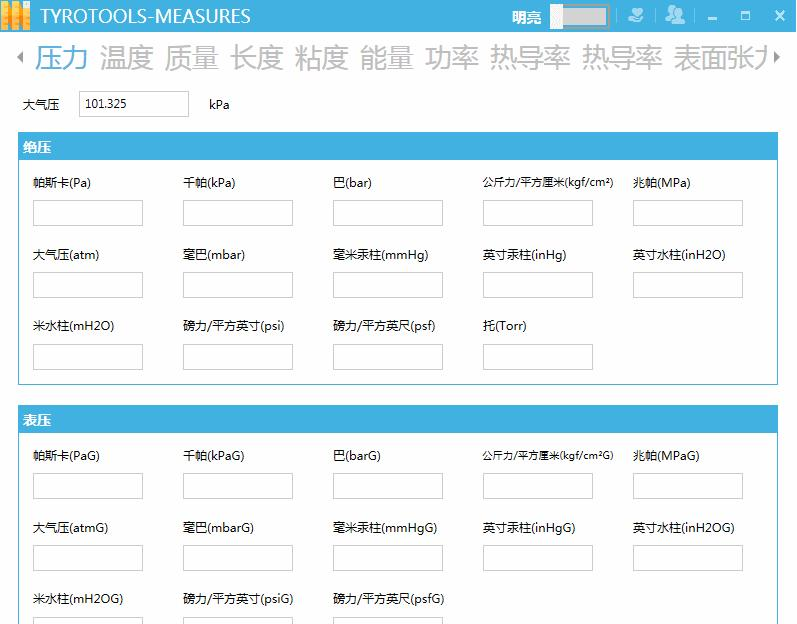Select the 大气压(atm) field
Image resolution: width=797 pixels, height=624 pixels.
coord(88,285)
